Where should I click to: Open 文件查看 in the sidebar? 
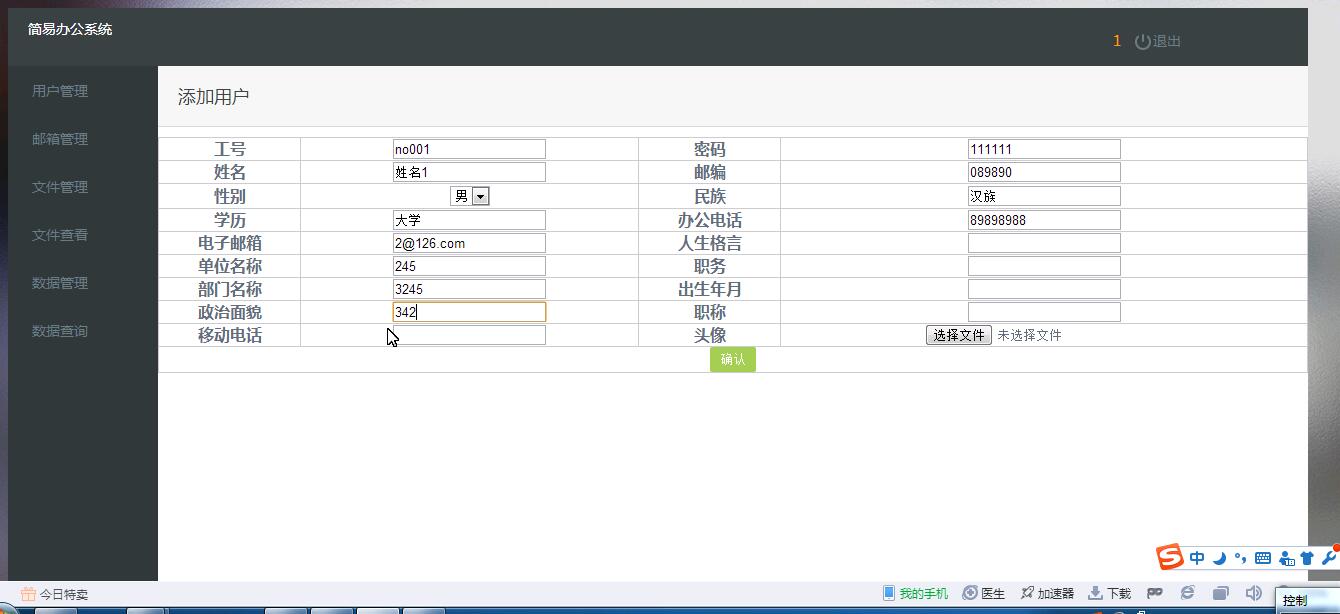(60, 235)
